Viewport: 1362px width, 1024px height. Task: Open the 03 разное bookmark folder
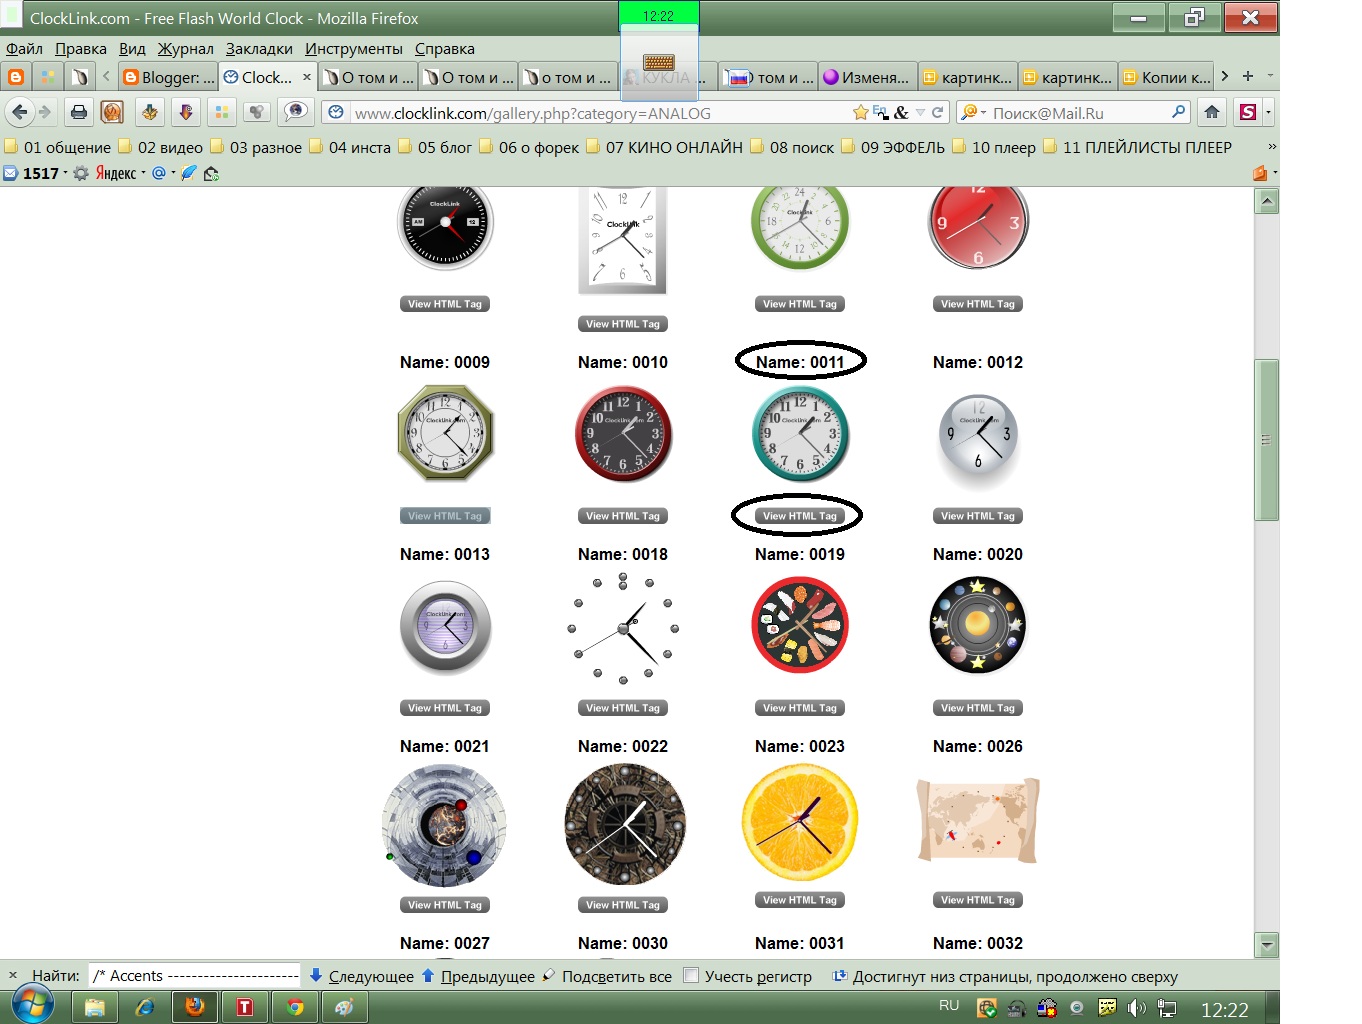(x=256, y=147)
